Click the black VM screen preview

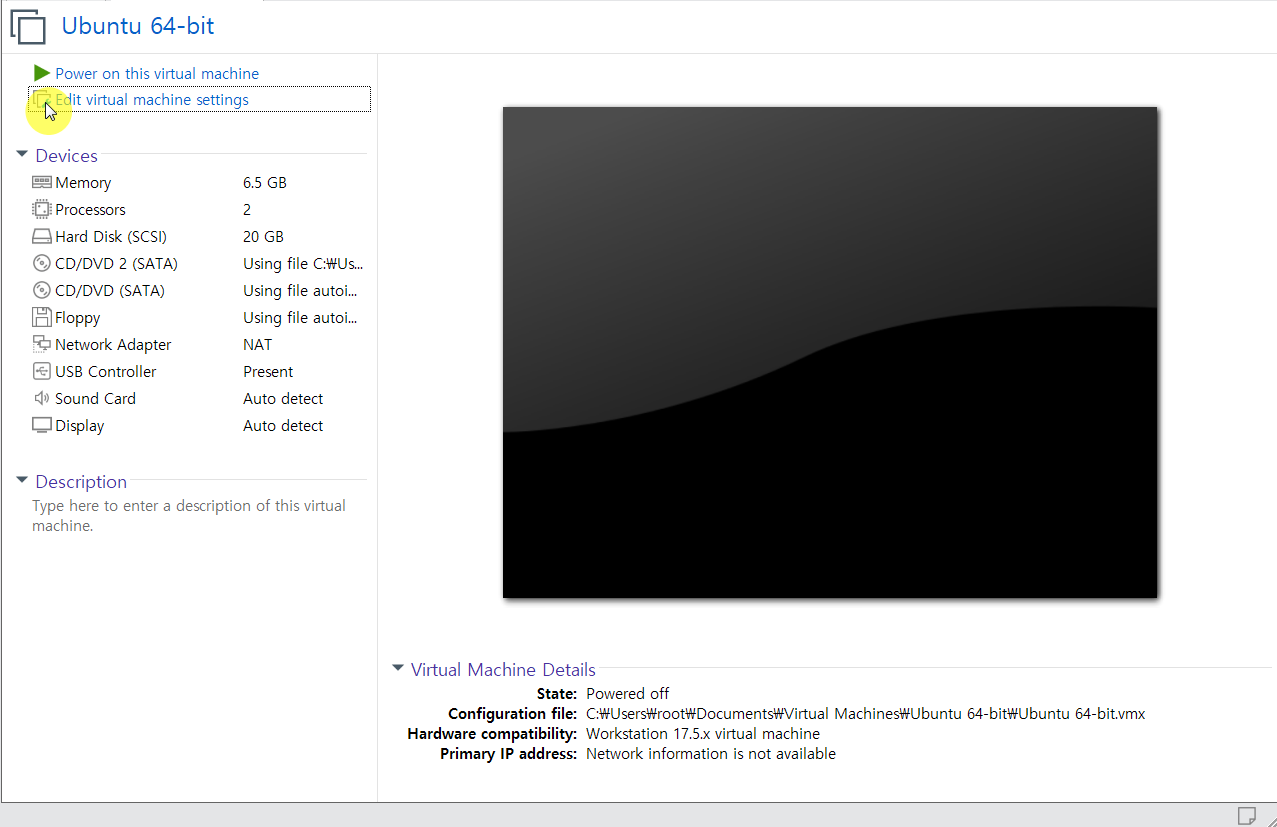tap(830, 352)
